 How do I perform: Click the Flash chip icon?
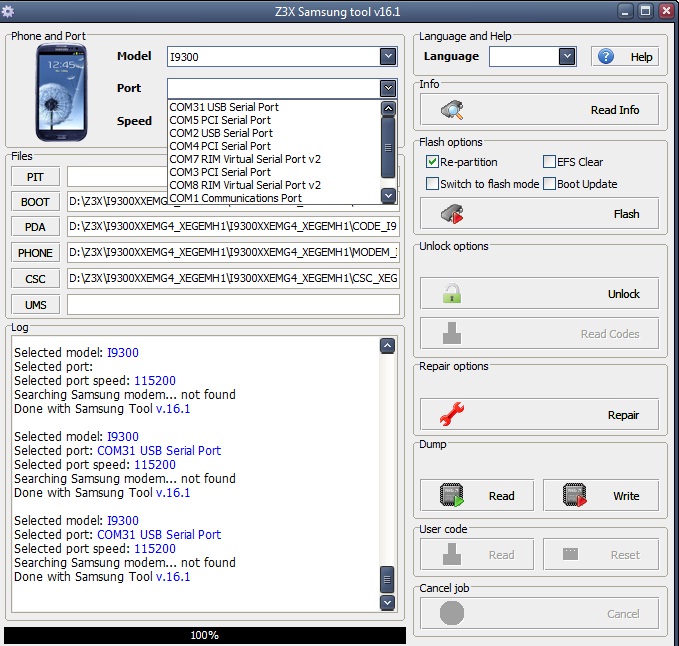(452, 214)
